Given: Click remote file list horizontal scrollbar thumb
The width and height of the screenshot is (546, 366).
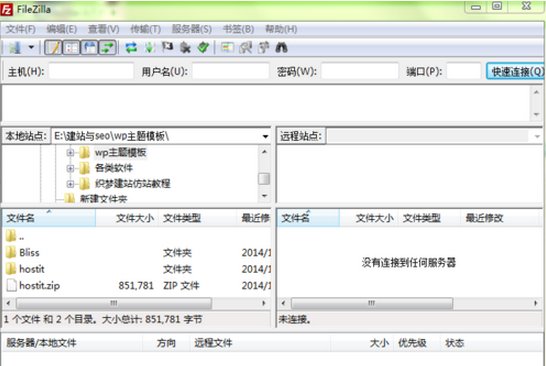Looking at the screenshot, I should coord(372,303).
